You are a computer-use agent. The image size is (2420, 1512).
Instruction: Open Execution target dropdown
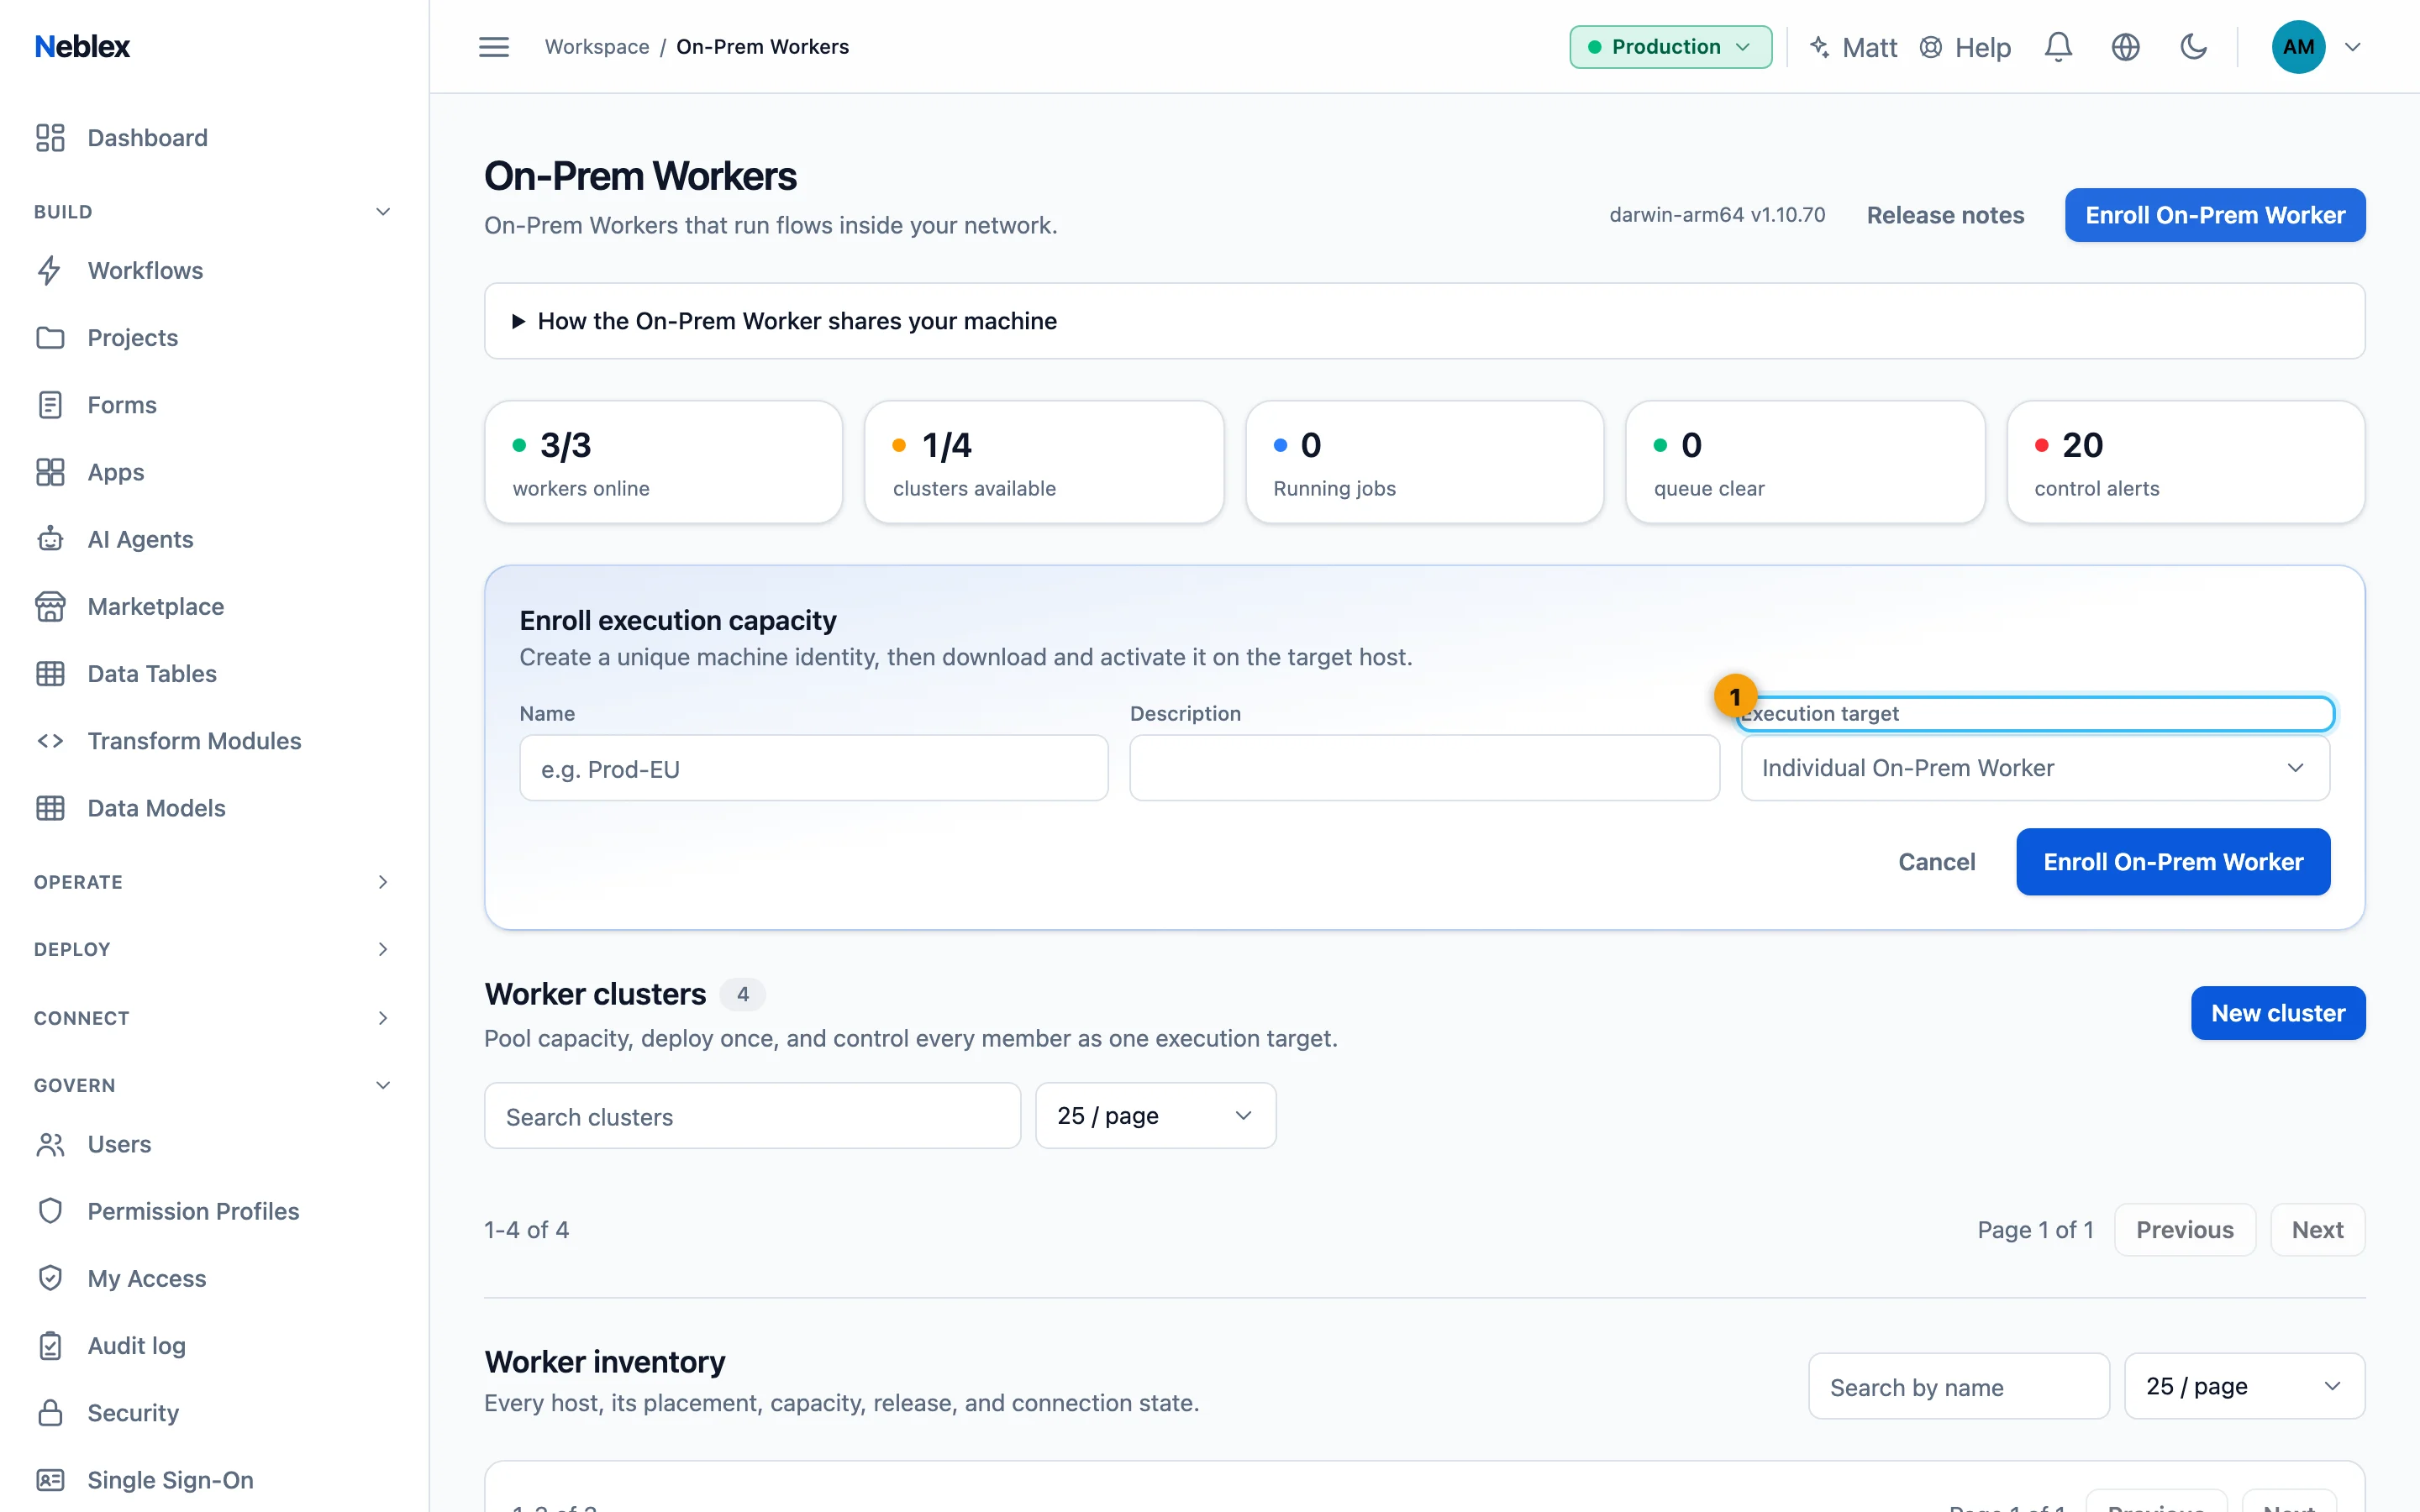tap(2035, 768)
